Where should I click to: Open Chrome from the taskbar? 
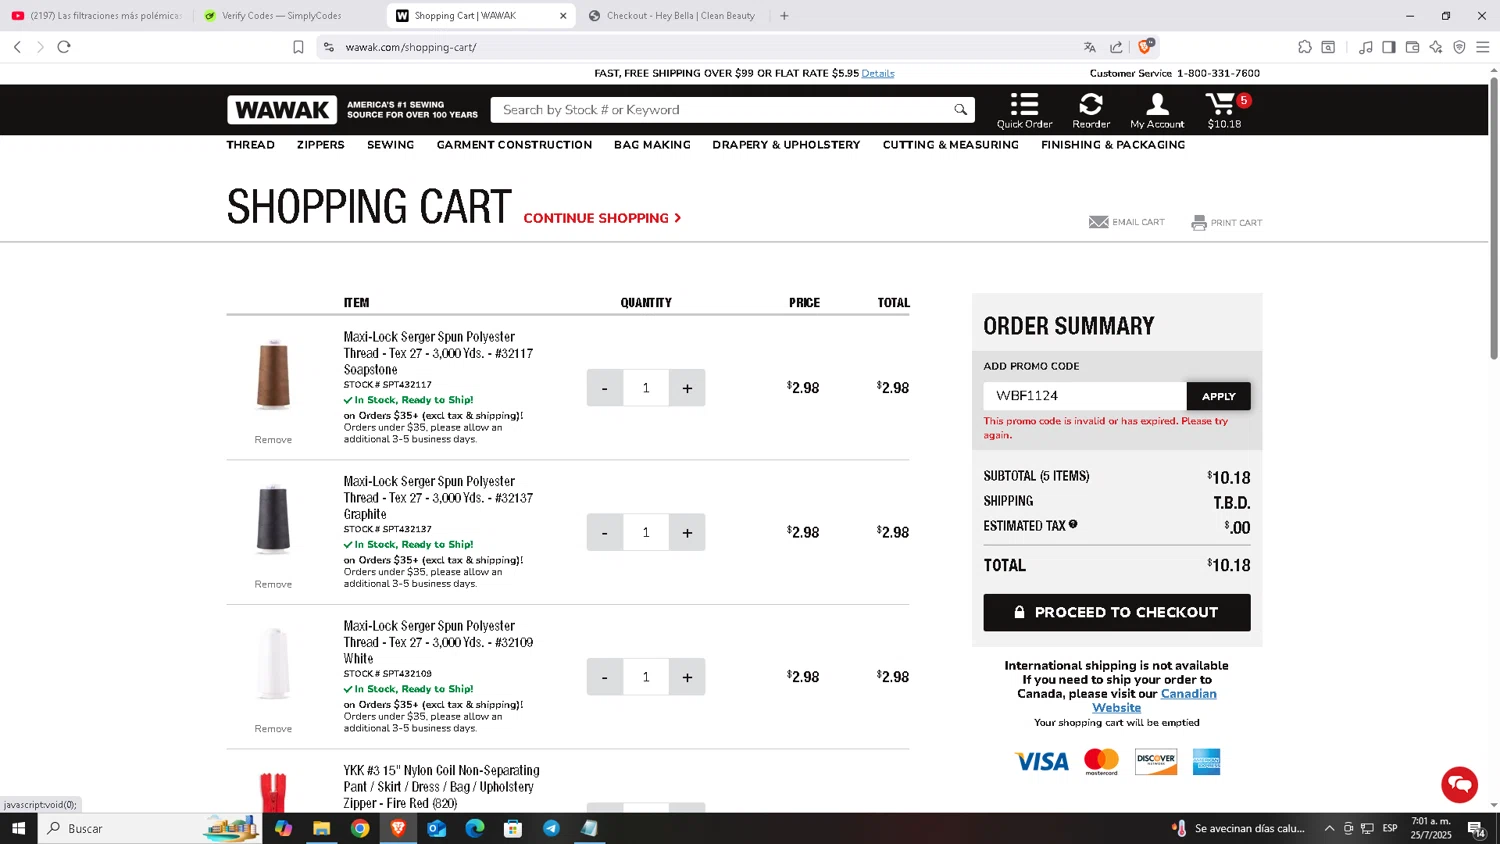click(360, 828)
